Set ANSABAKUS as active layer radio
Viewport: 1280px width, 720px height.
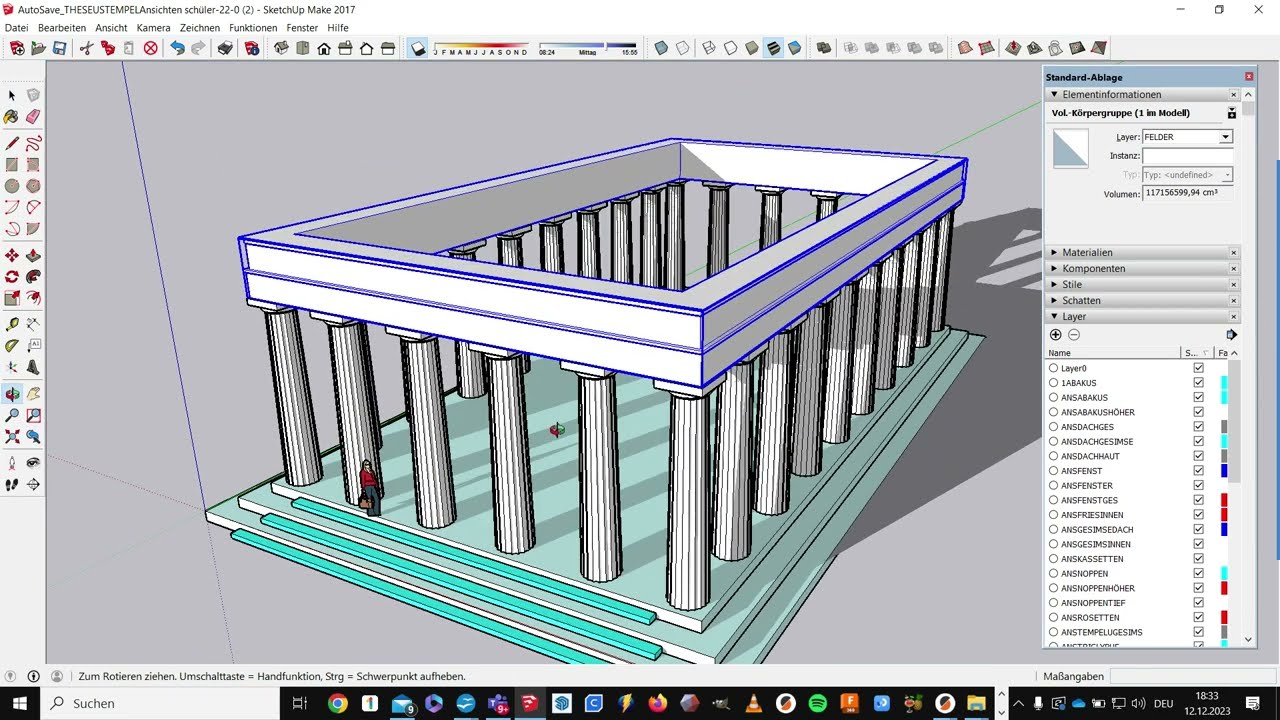[x=1054, y=398]
